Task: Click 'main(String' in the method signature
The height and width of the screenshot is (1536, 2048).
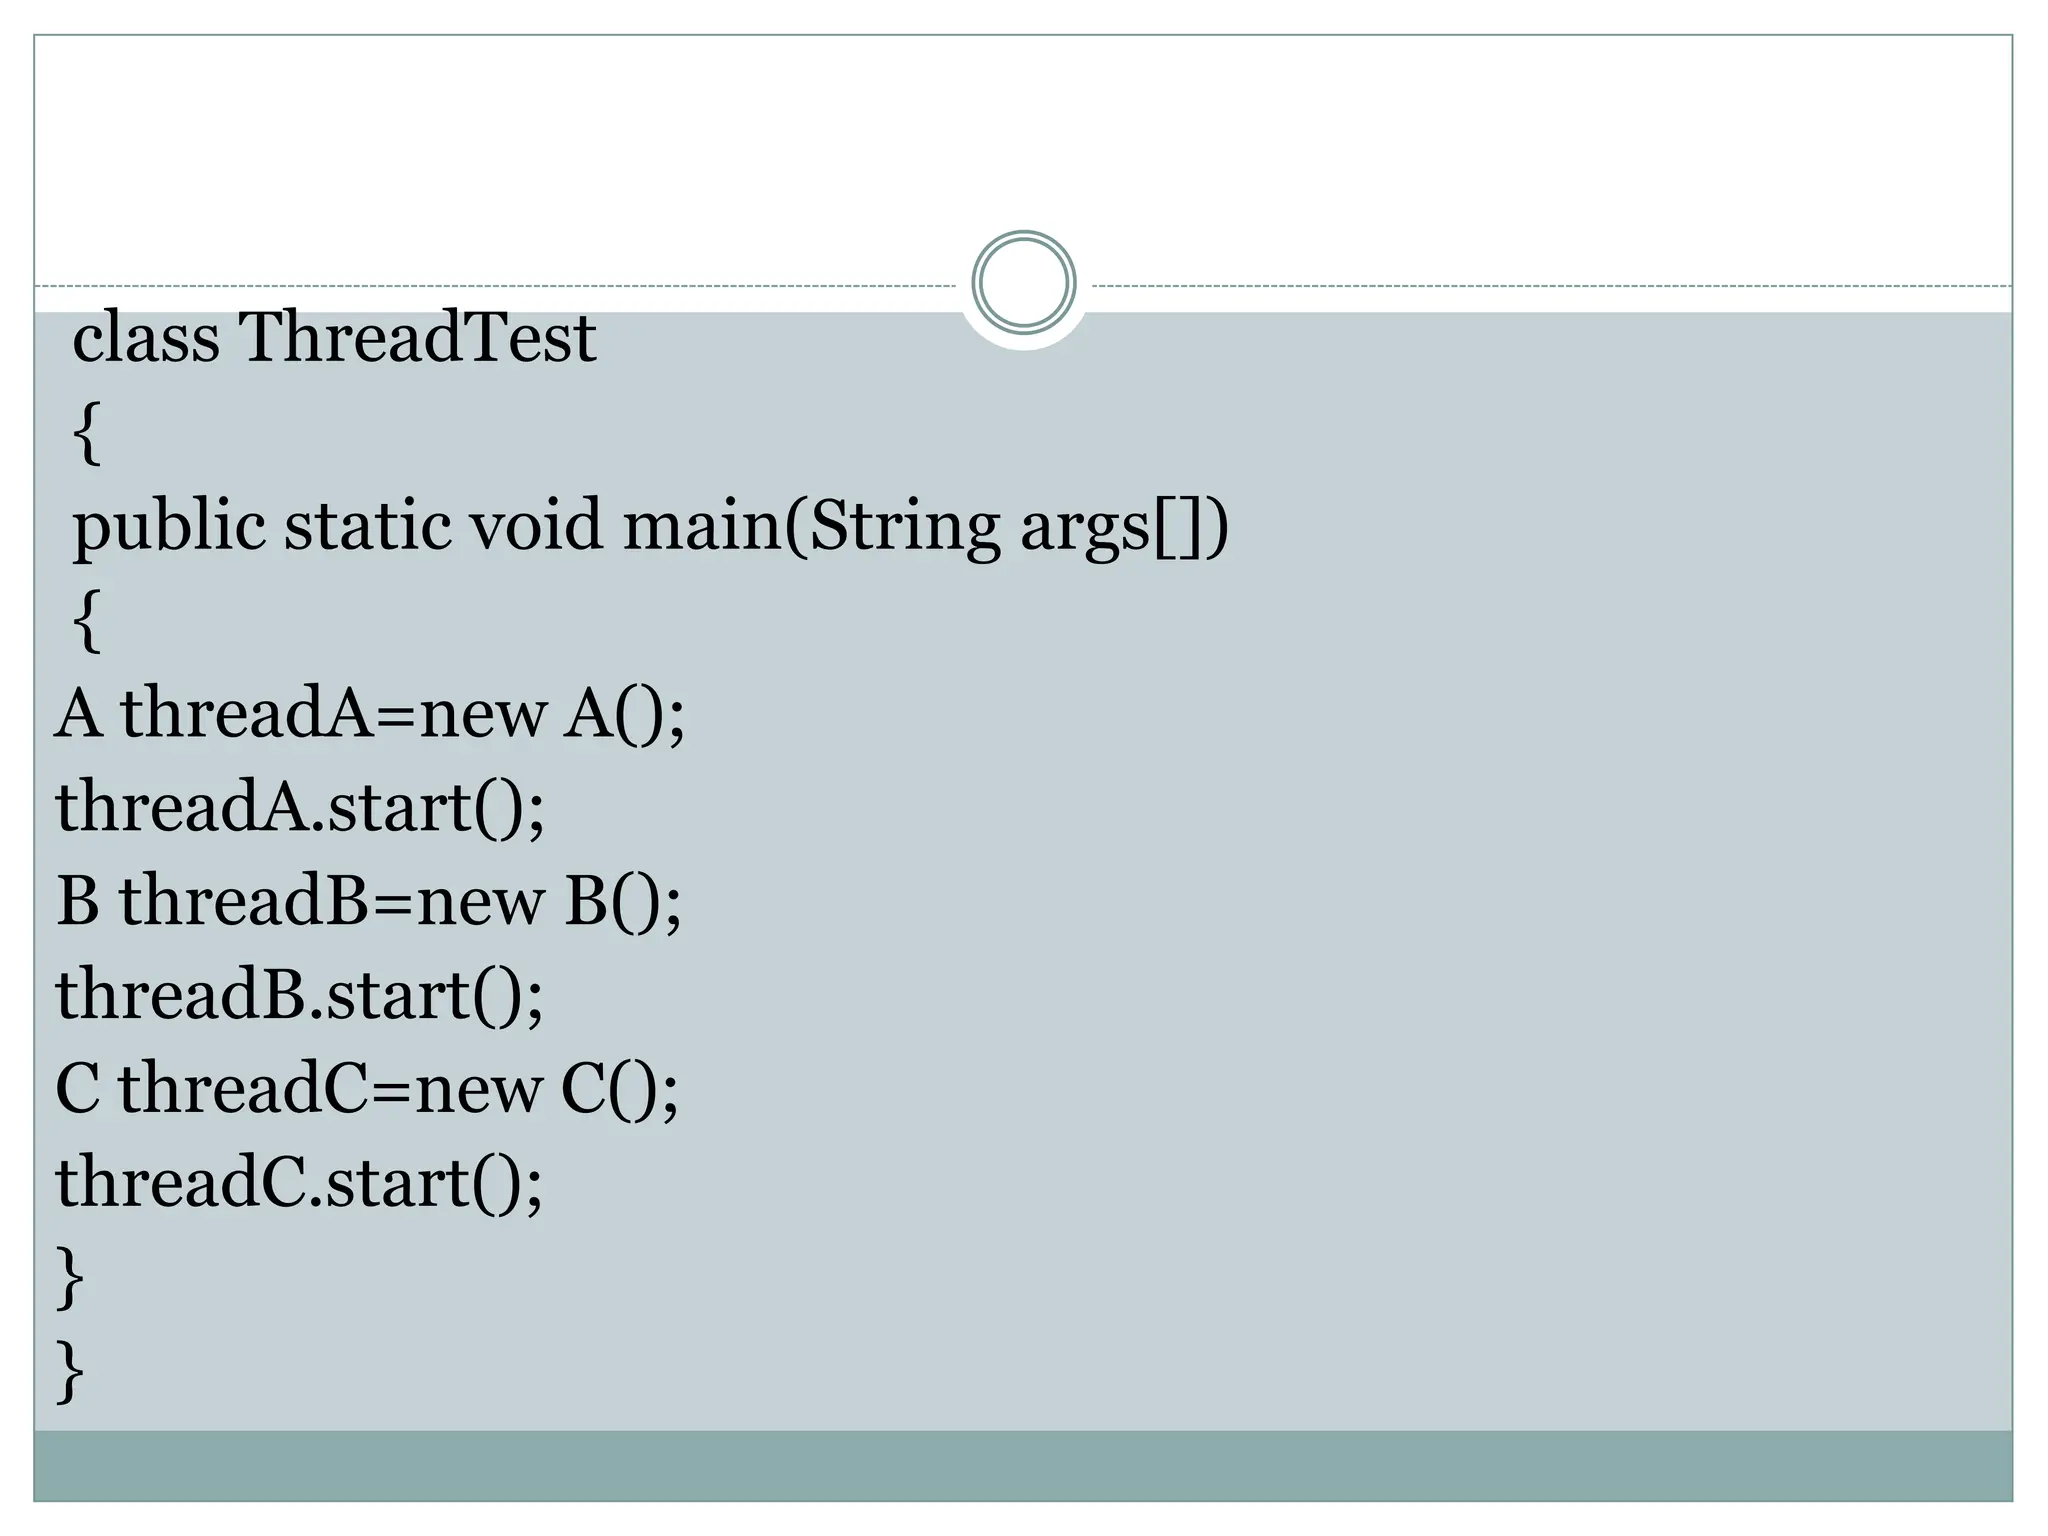Action: pos(811,526)
